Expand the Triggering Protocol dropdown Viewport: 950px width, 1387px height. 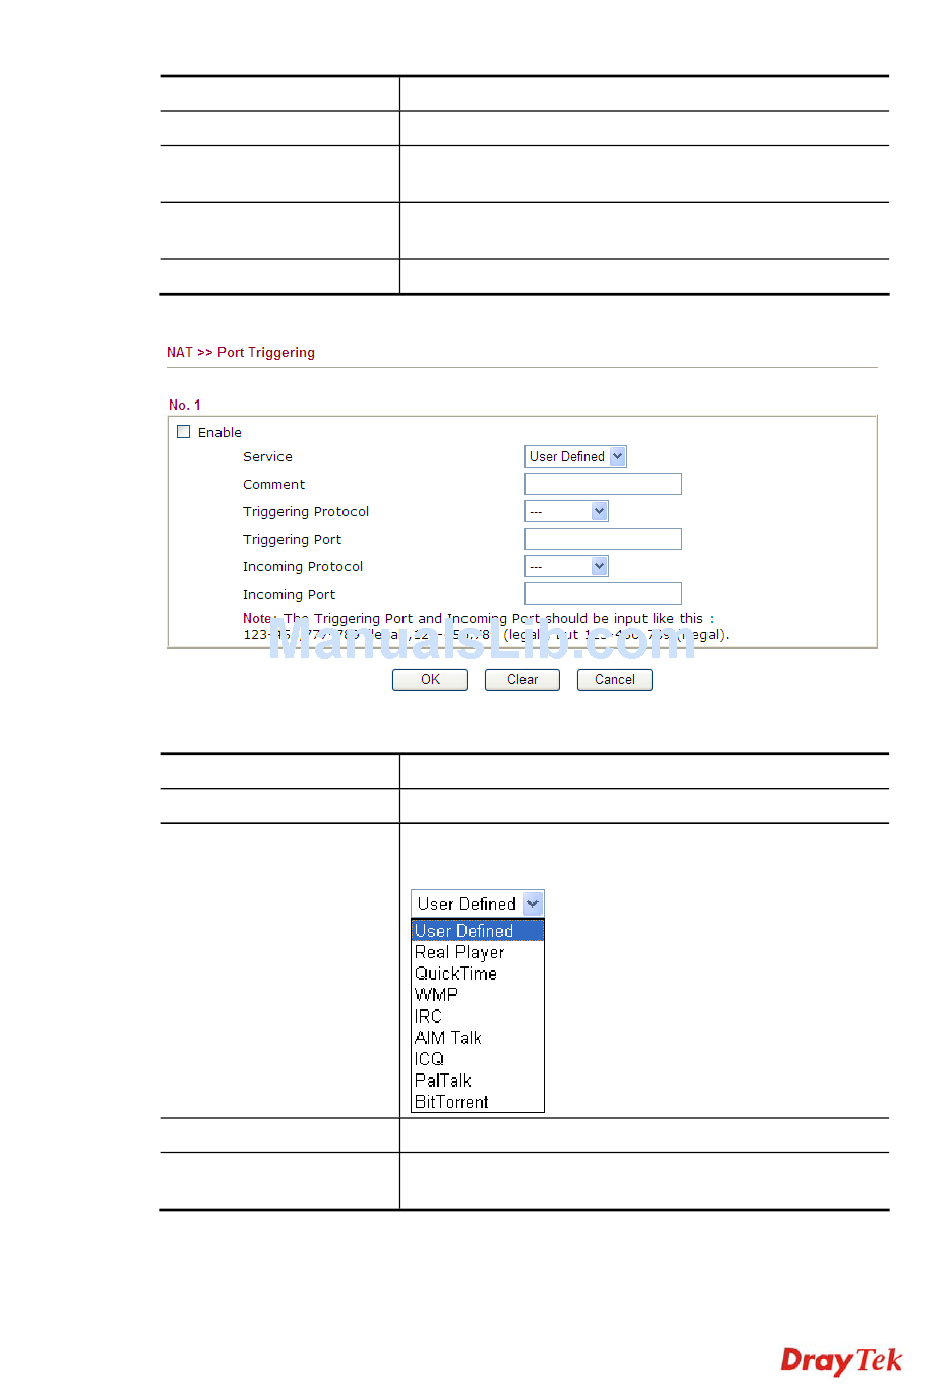566,511
